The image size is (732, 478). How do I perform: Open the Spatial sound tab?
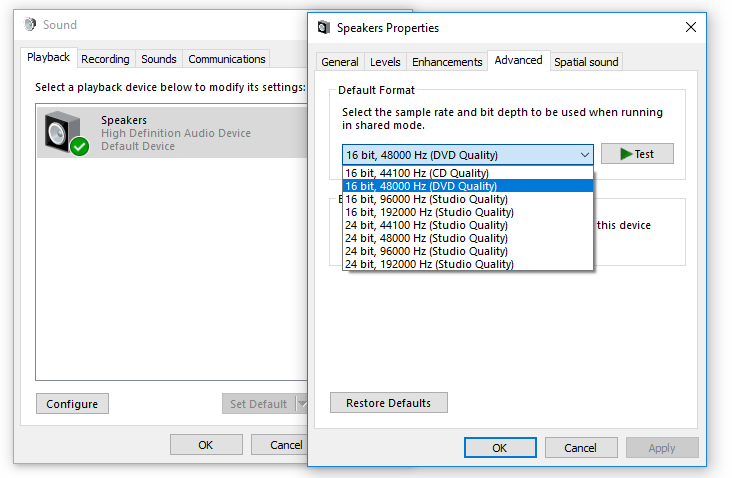[x=586, y=62]
